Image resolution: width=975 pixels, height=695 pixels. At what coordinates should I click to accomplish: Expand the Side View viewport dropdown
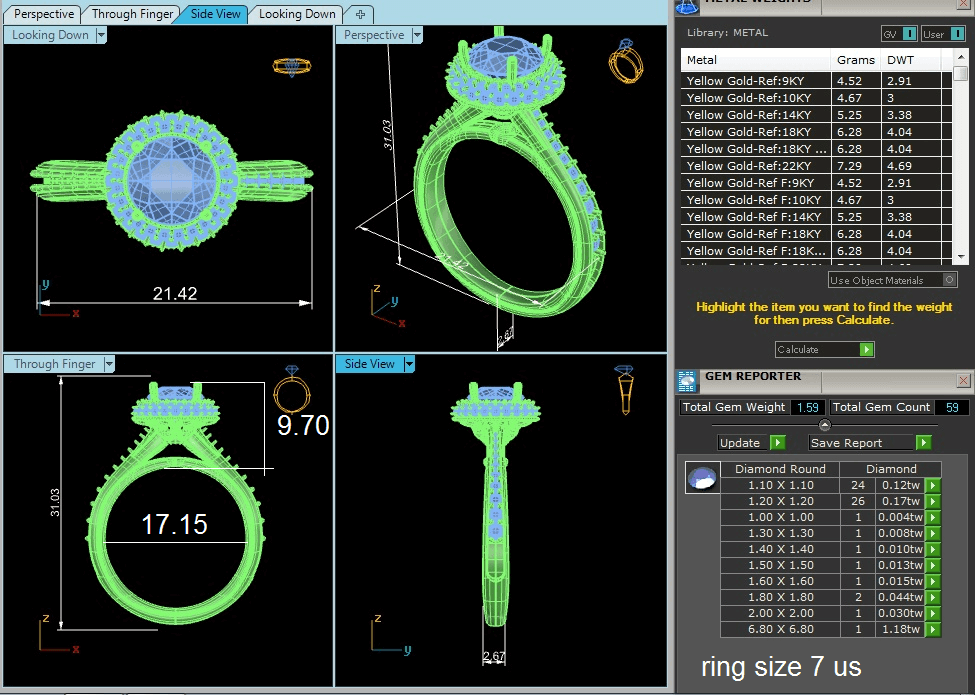point(409,364)
